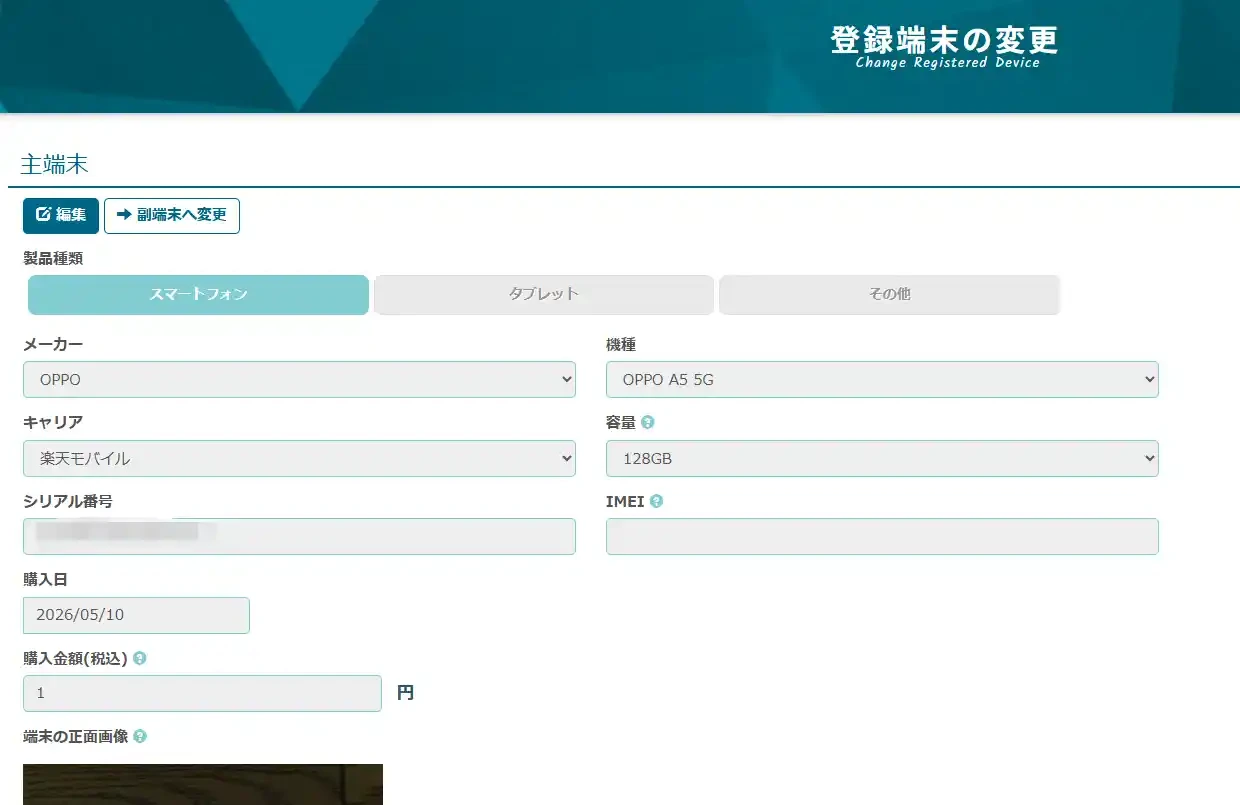Viewport: 1240px width, 805px height.
Task: Select the スマートフォン product type
Action: (x=198, y=295)
